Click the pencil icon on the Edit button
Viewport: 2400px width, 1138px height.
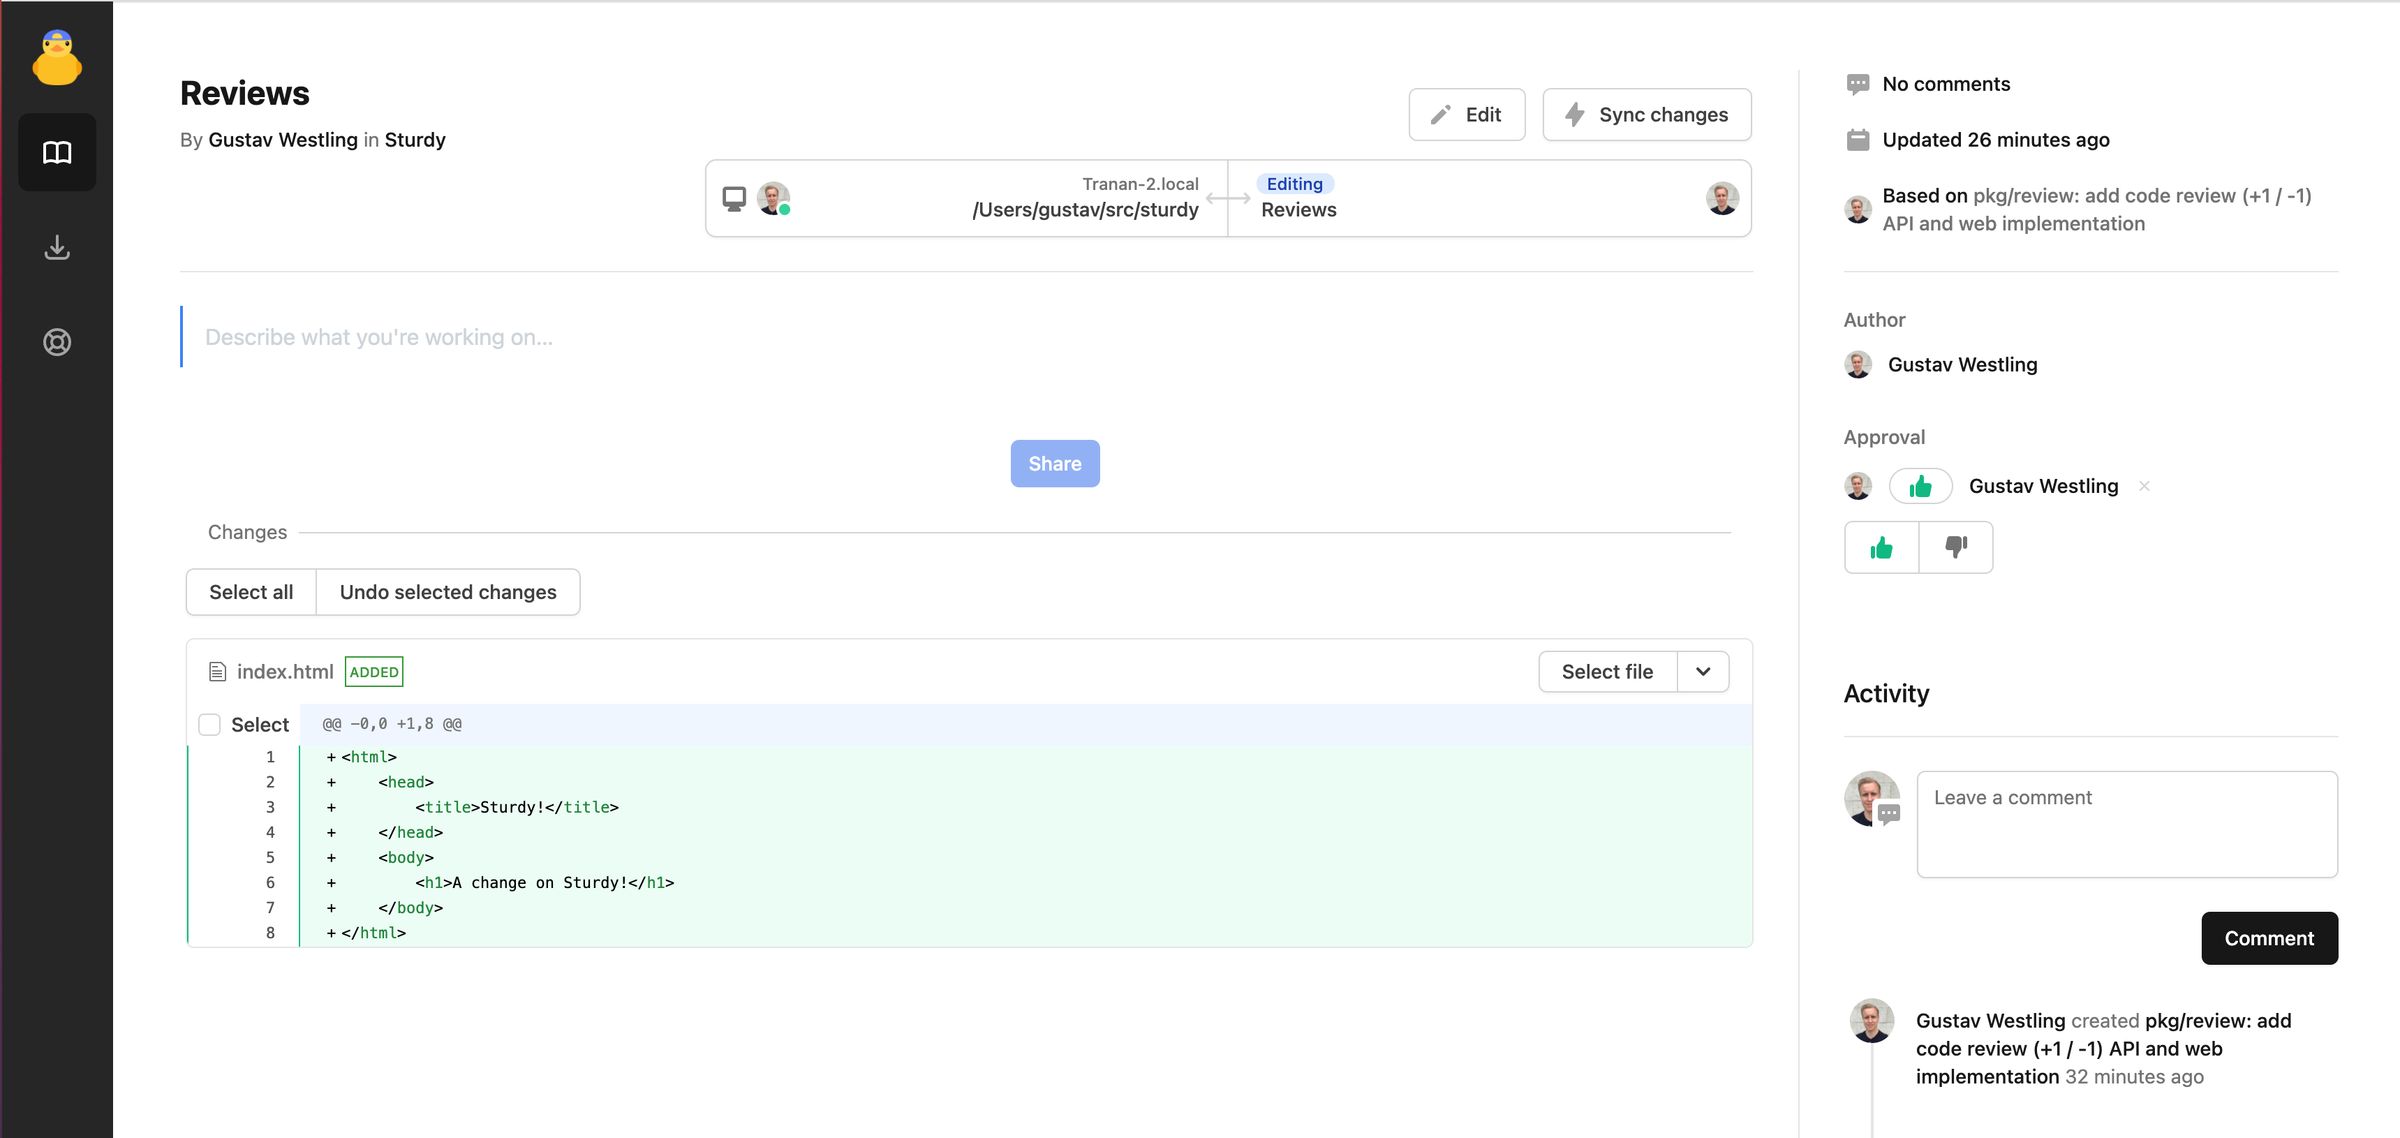pyautogui.click(x=1440, y=114)
